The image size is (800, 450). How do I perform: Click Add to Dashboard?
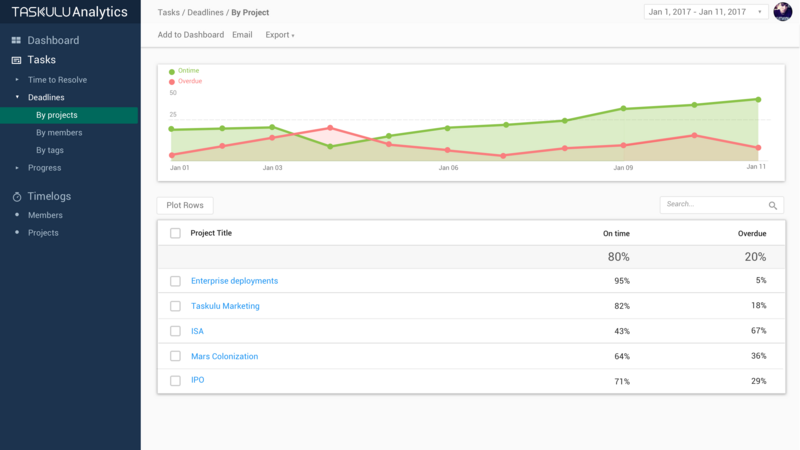190,35
